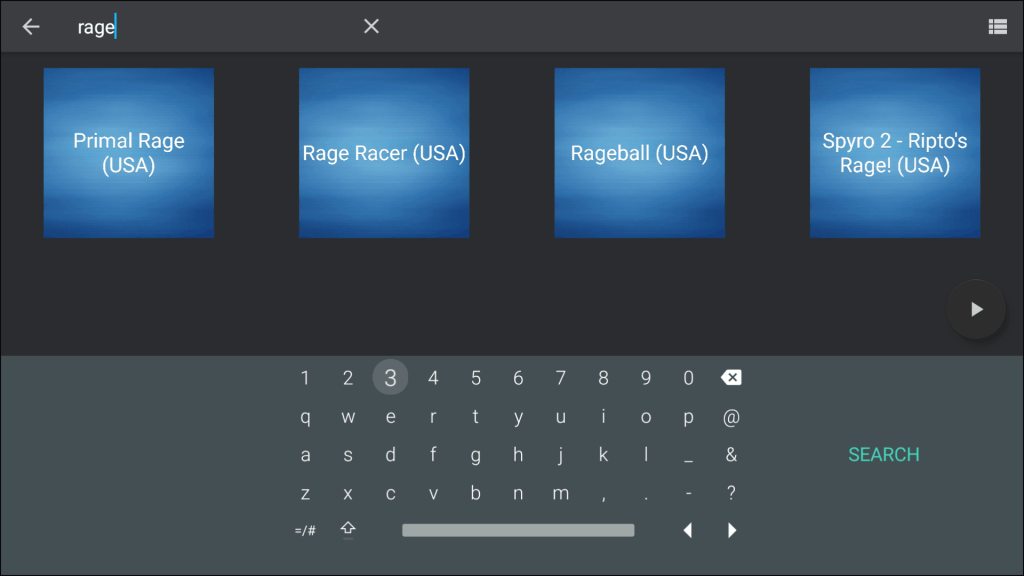Clear the search text with the X icon

(x=371, y=27)
